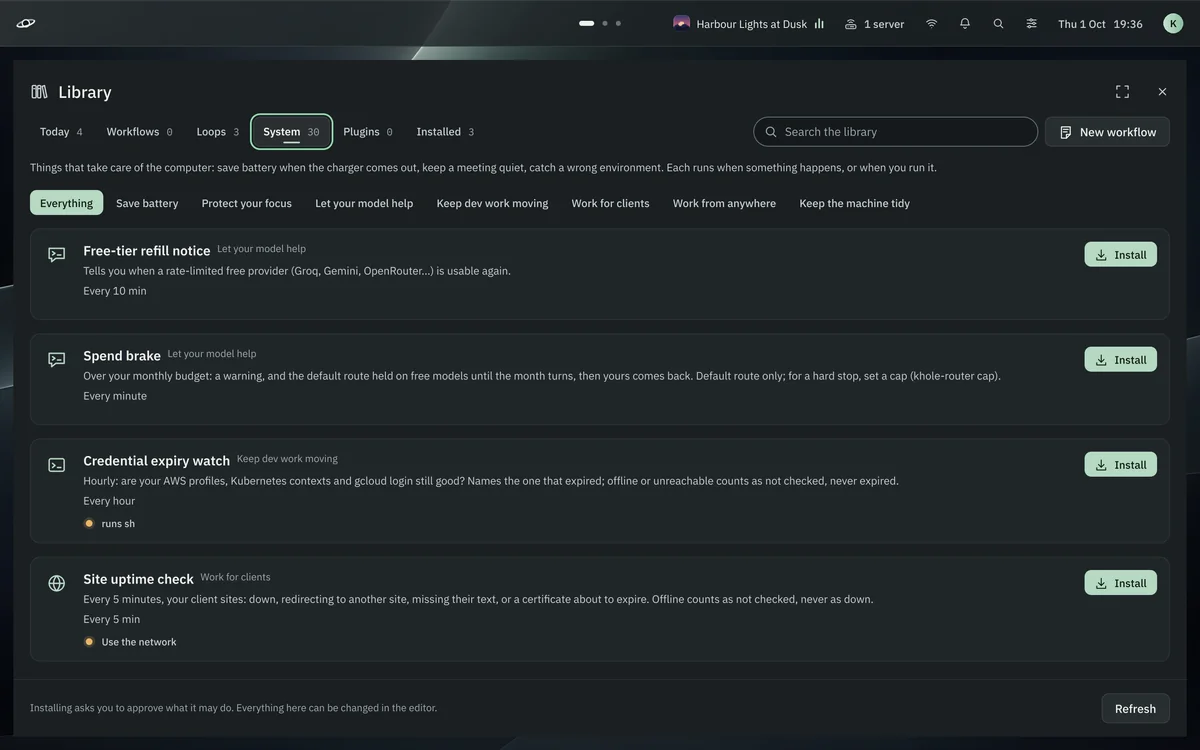Click the Every hour schedule text
1200x750 pixels.
click(110, 501)
